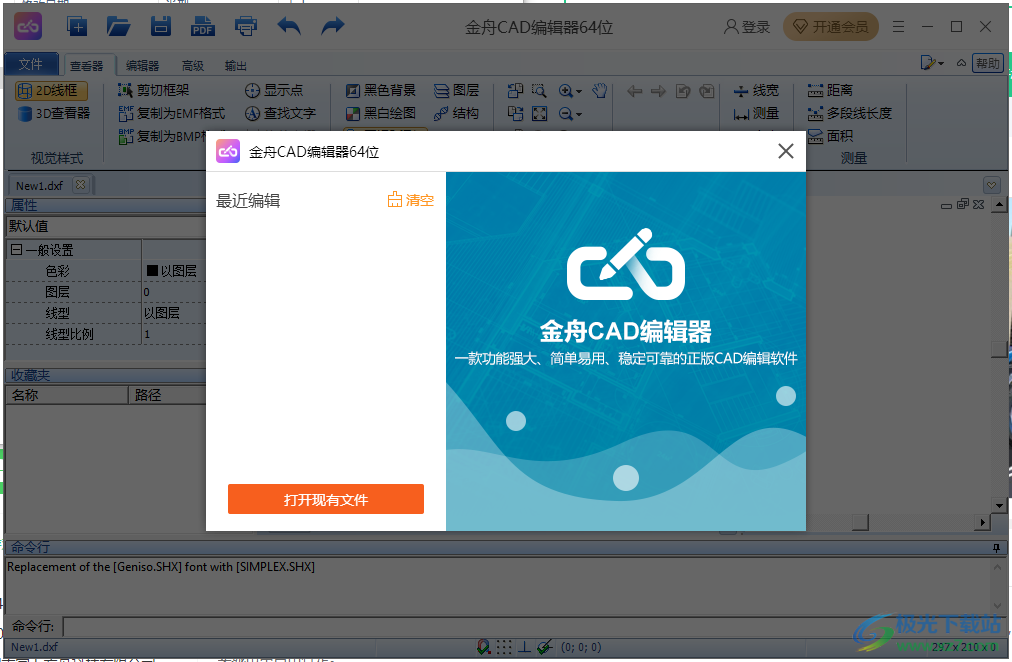The image size is (1012, 662).
Task: Click the document list dropdown arrow at right
Action: 992,186
